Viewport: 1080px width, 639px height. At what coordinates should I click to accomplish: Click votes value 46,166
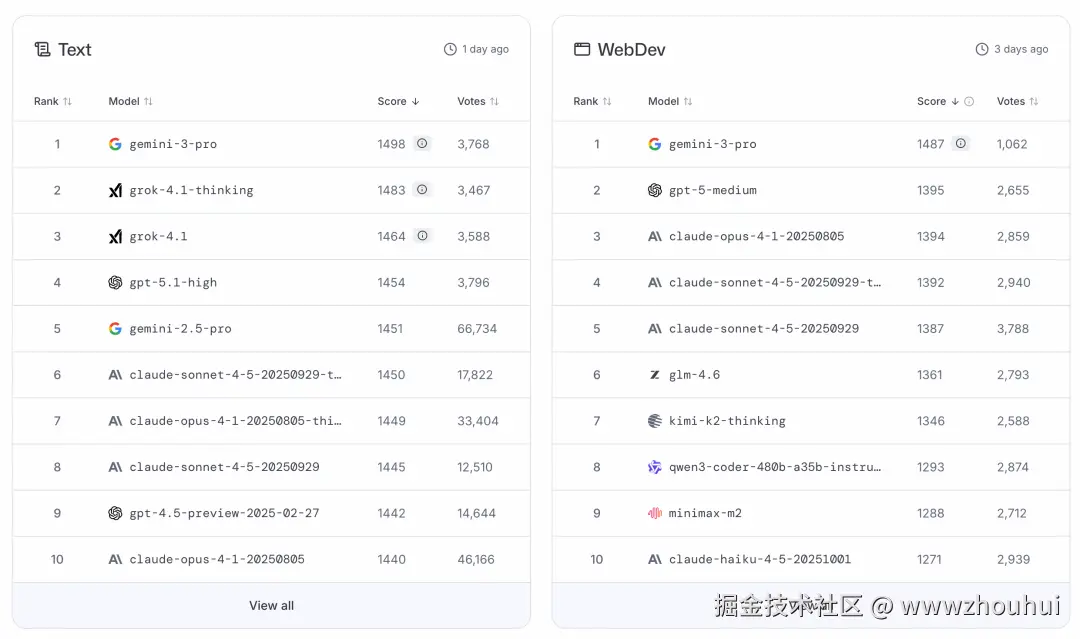point(476,559)
